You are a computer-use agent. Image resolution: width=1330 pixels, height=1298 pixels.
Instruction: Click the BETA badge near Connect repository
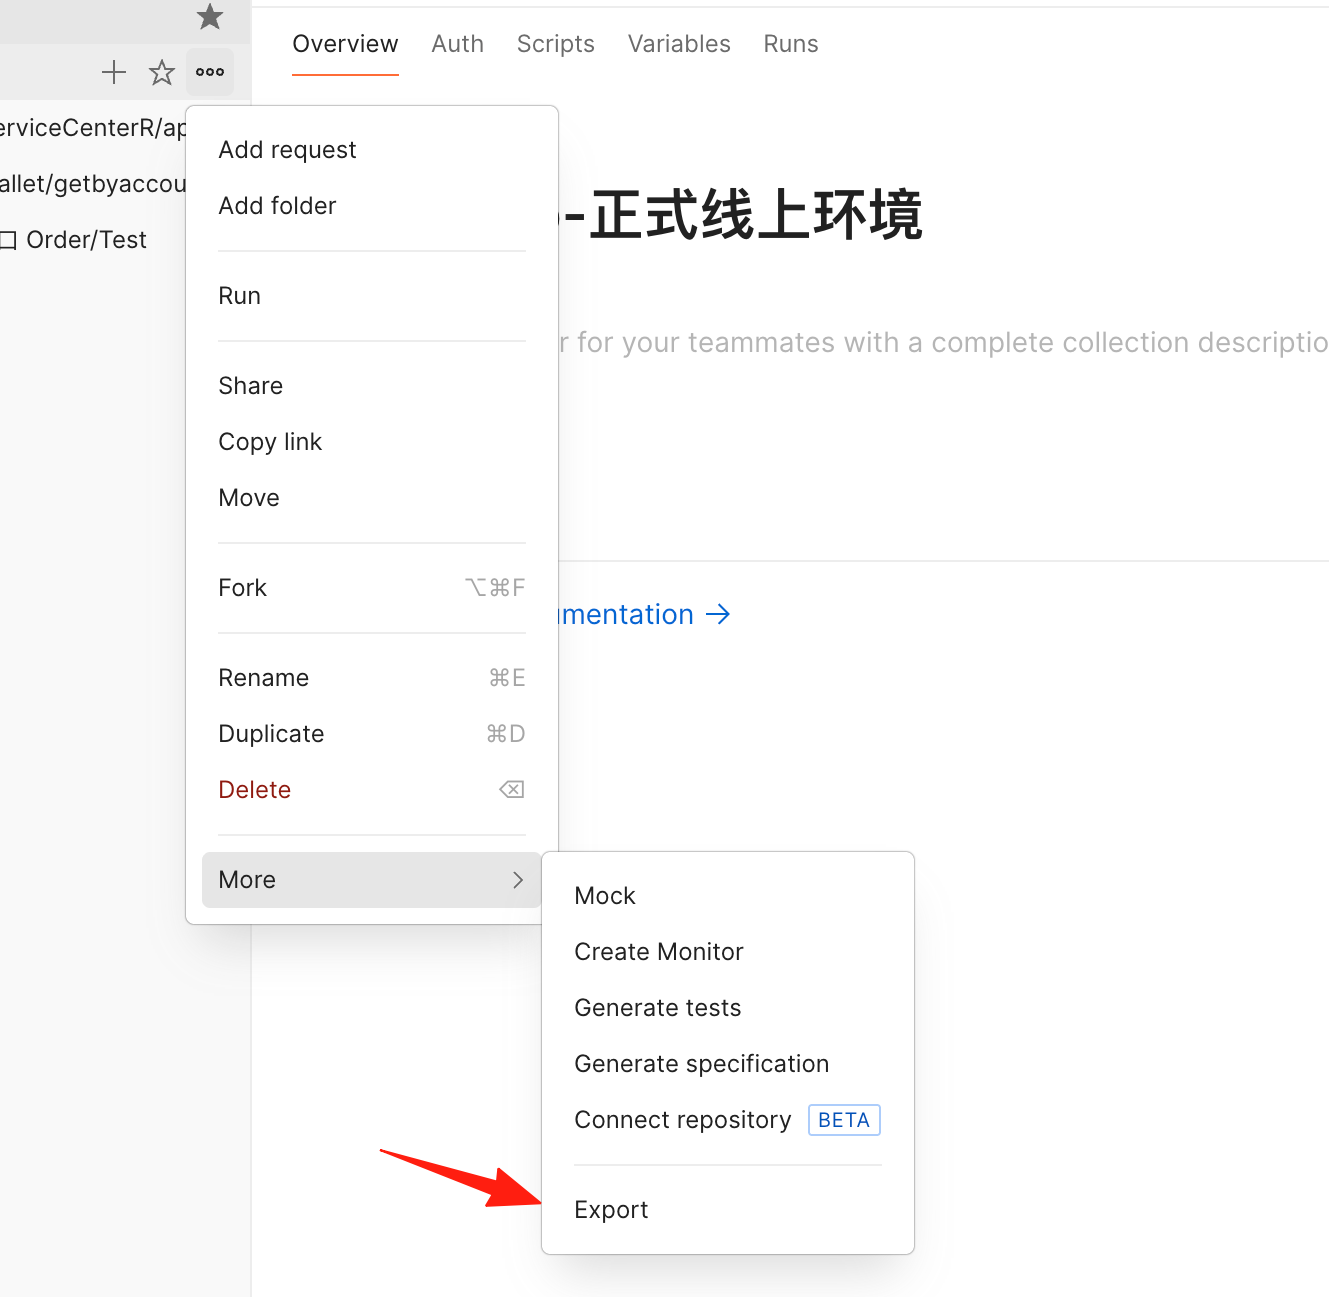pos(844,1120)
